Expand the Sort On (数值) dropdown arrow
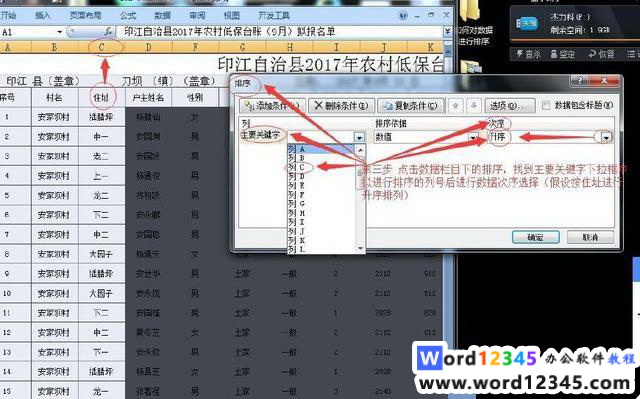Image resolution: width=640 pixels, height=399 pixels. [x=473, y=137]
